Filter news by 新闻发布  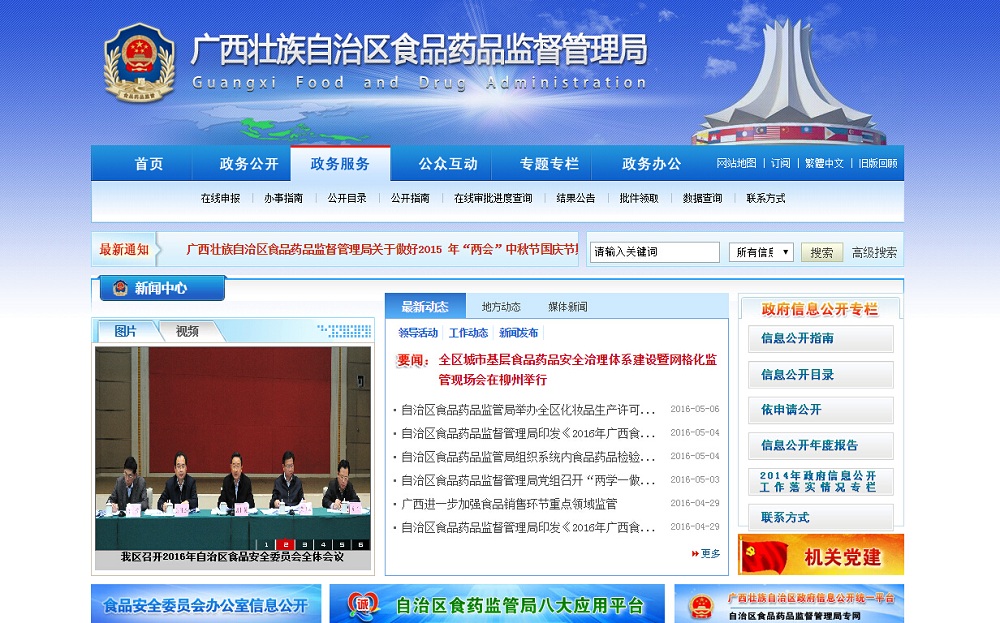(x=518, y=333)
